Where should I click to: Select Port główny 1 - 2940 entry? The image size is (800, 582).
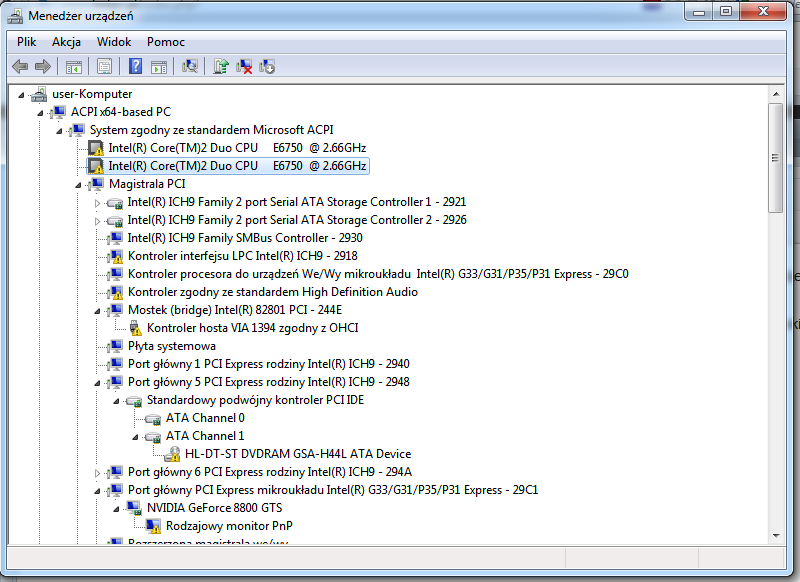(x=268, y=364)
